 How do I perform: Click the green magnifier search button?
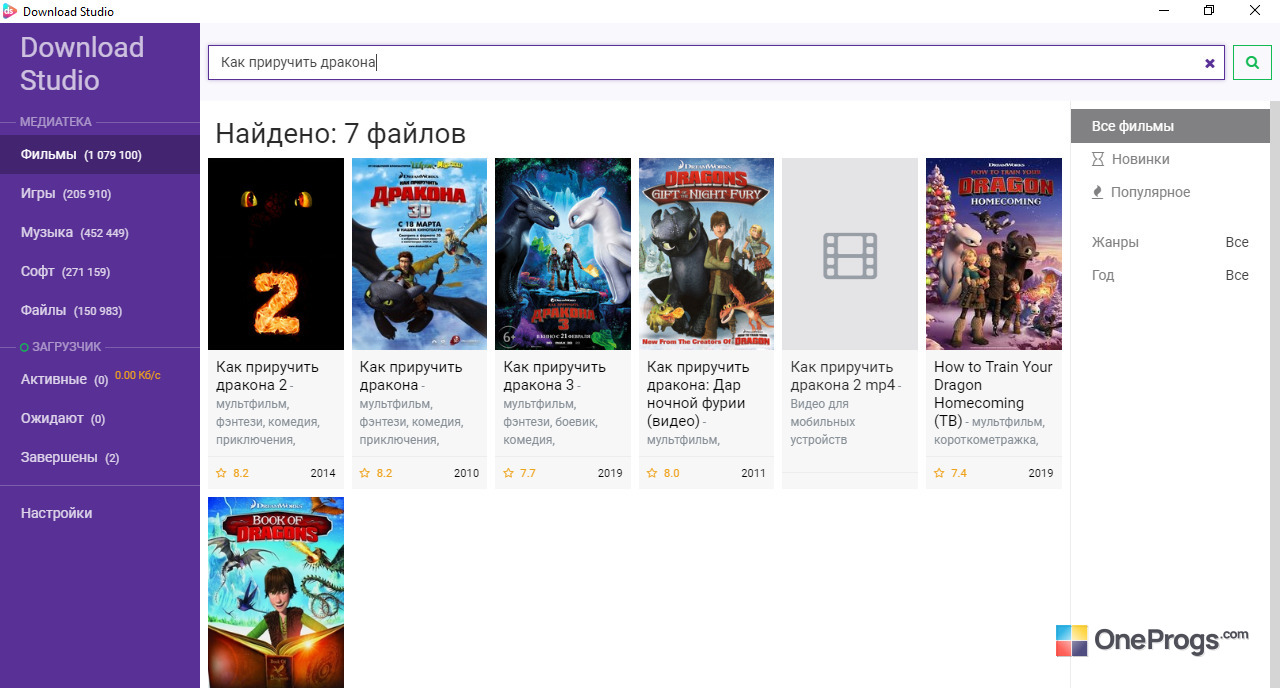coord(1252,62)
